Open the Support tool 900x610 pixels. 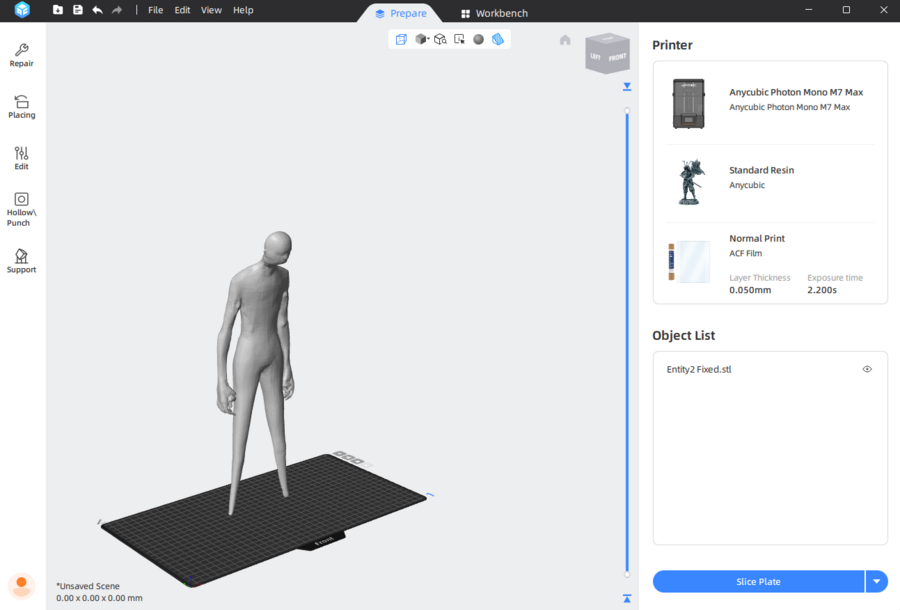coord(22,261)
